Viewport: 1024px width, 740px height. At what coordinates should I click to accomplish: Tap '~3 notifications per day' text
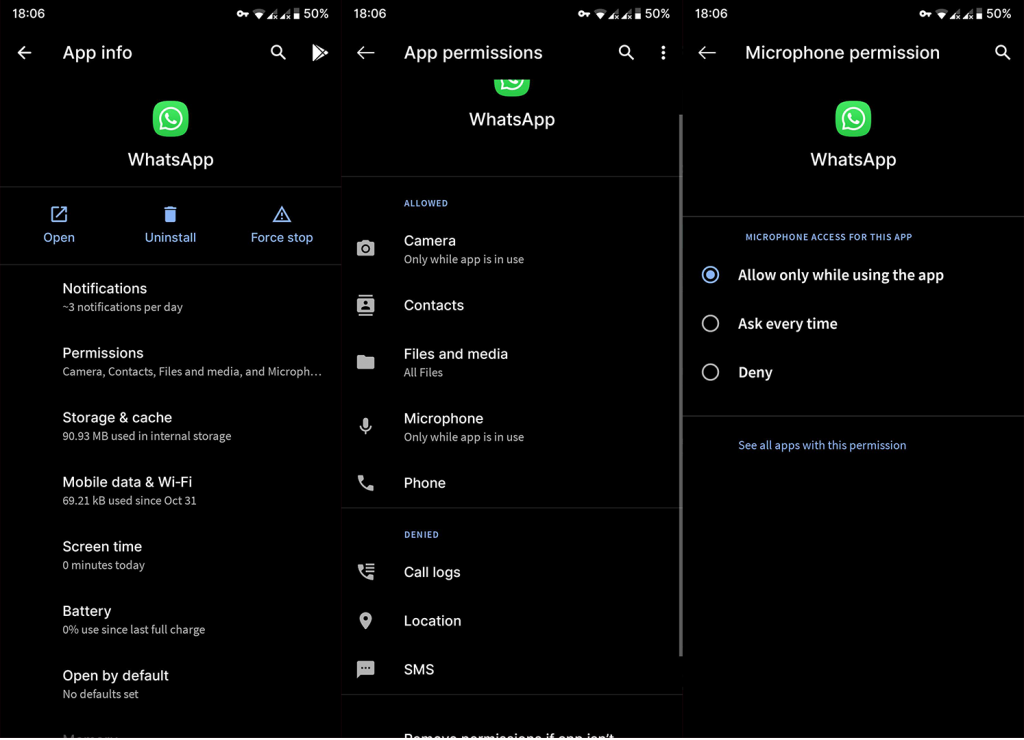(x=122, y=307)
